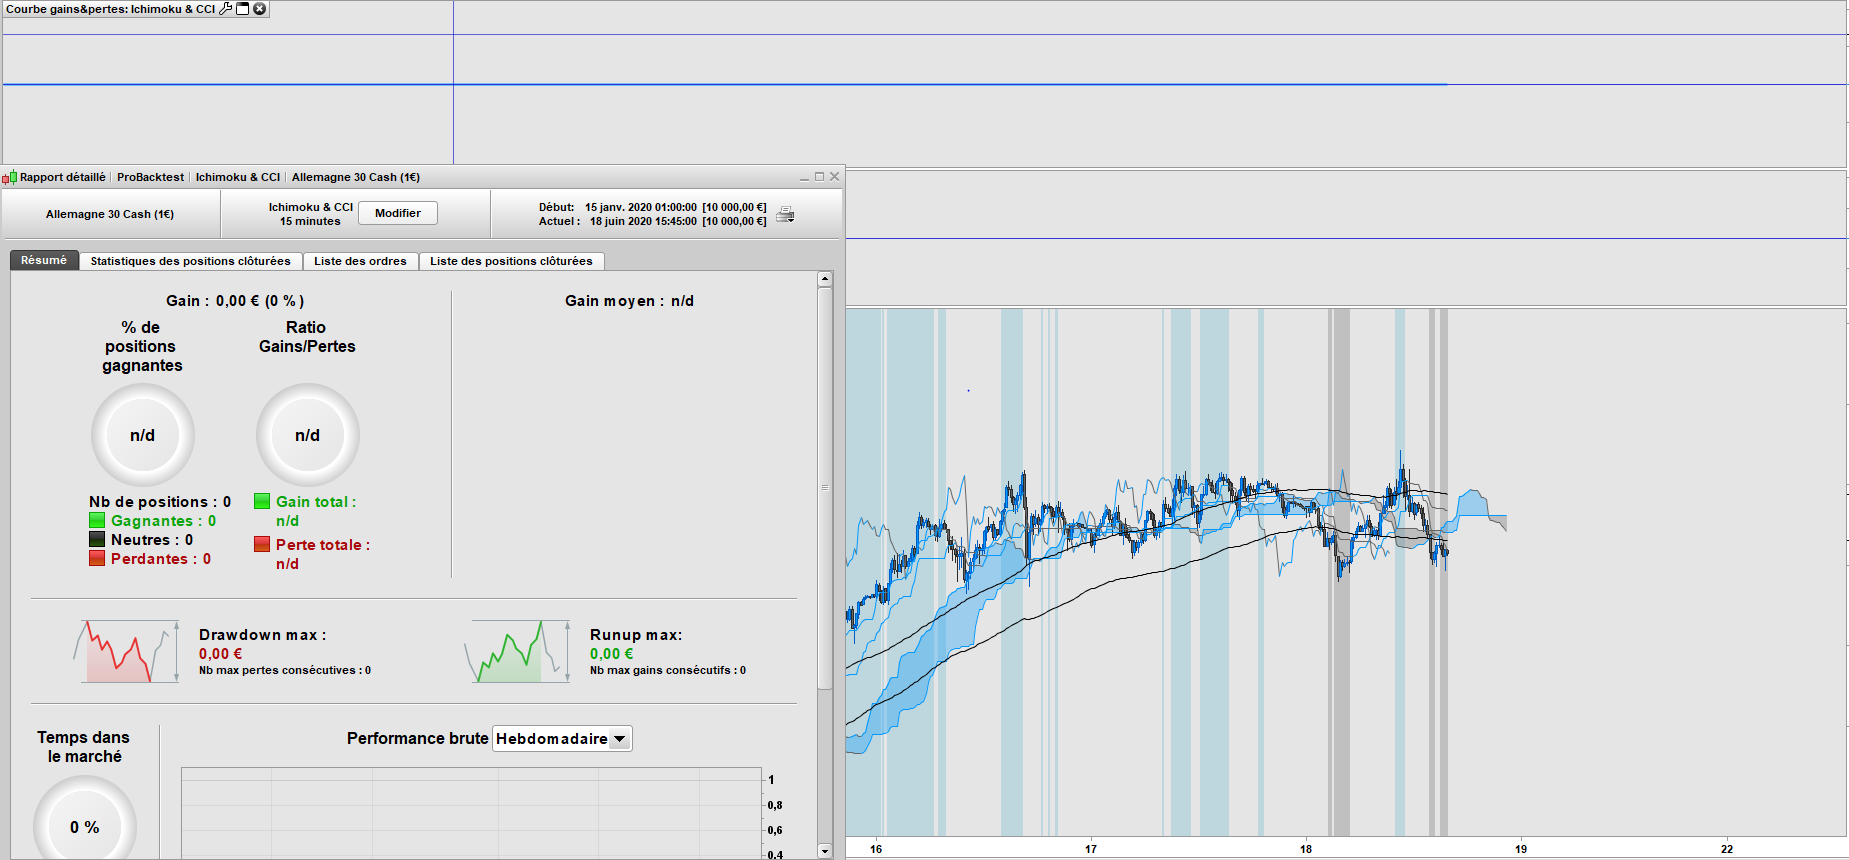The image size is (1849, 860).
Task: Click the Performance brute label
Action: pyautogui.click(x=418, y=739)
